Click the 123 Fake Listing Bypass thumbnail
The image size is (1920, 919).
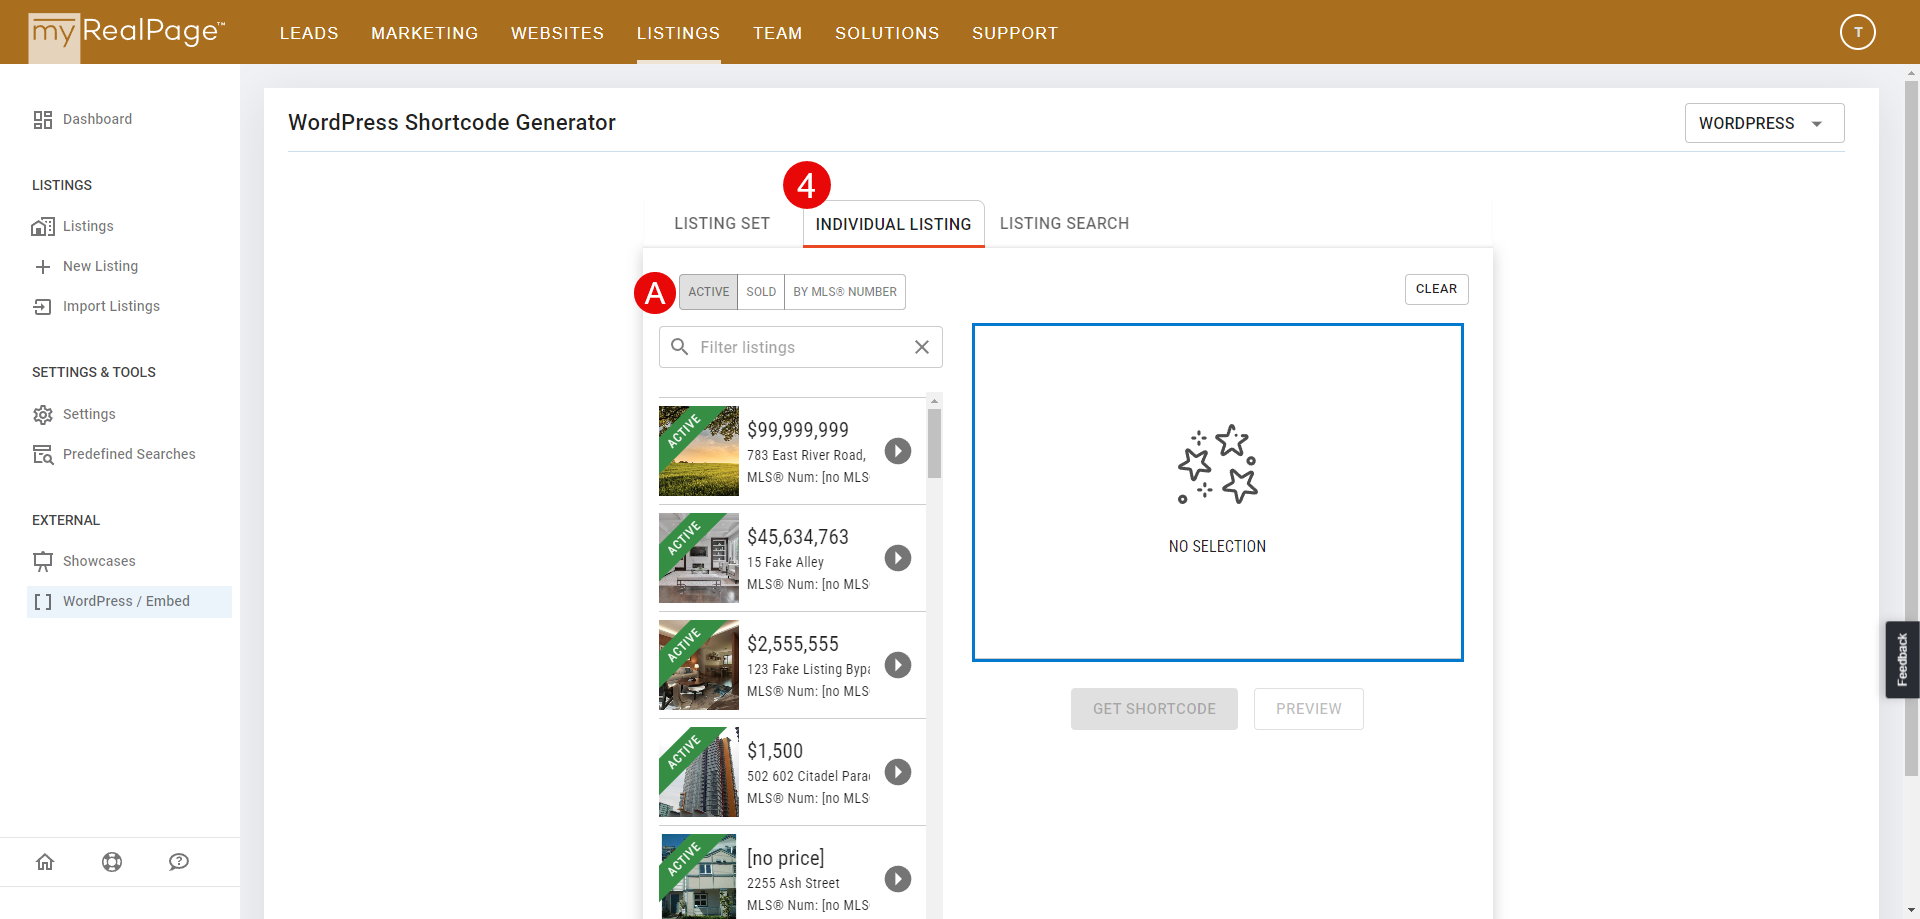(699, 665)
